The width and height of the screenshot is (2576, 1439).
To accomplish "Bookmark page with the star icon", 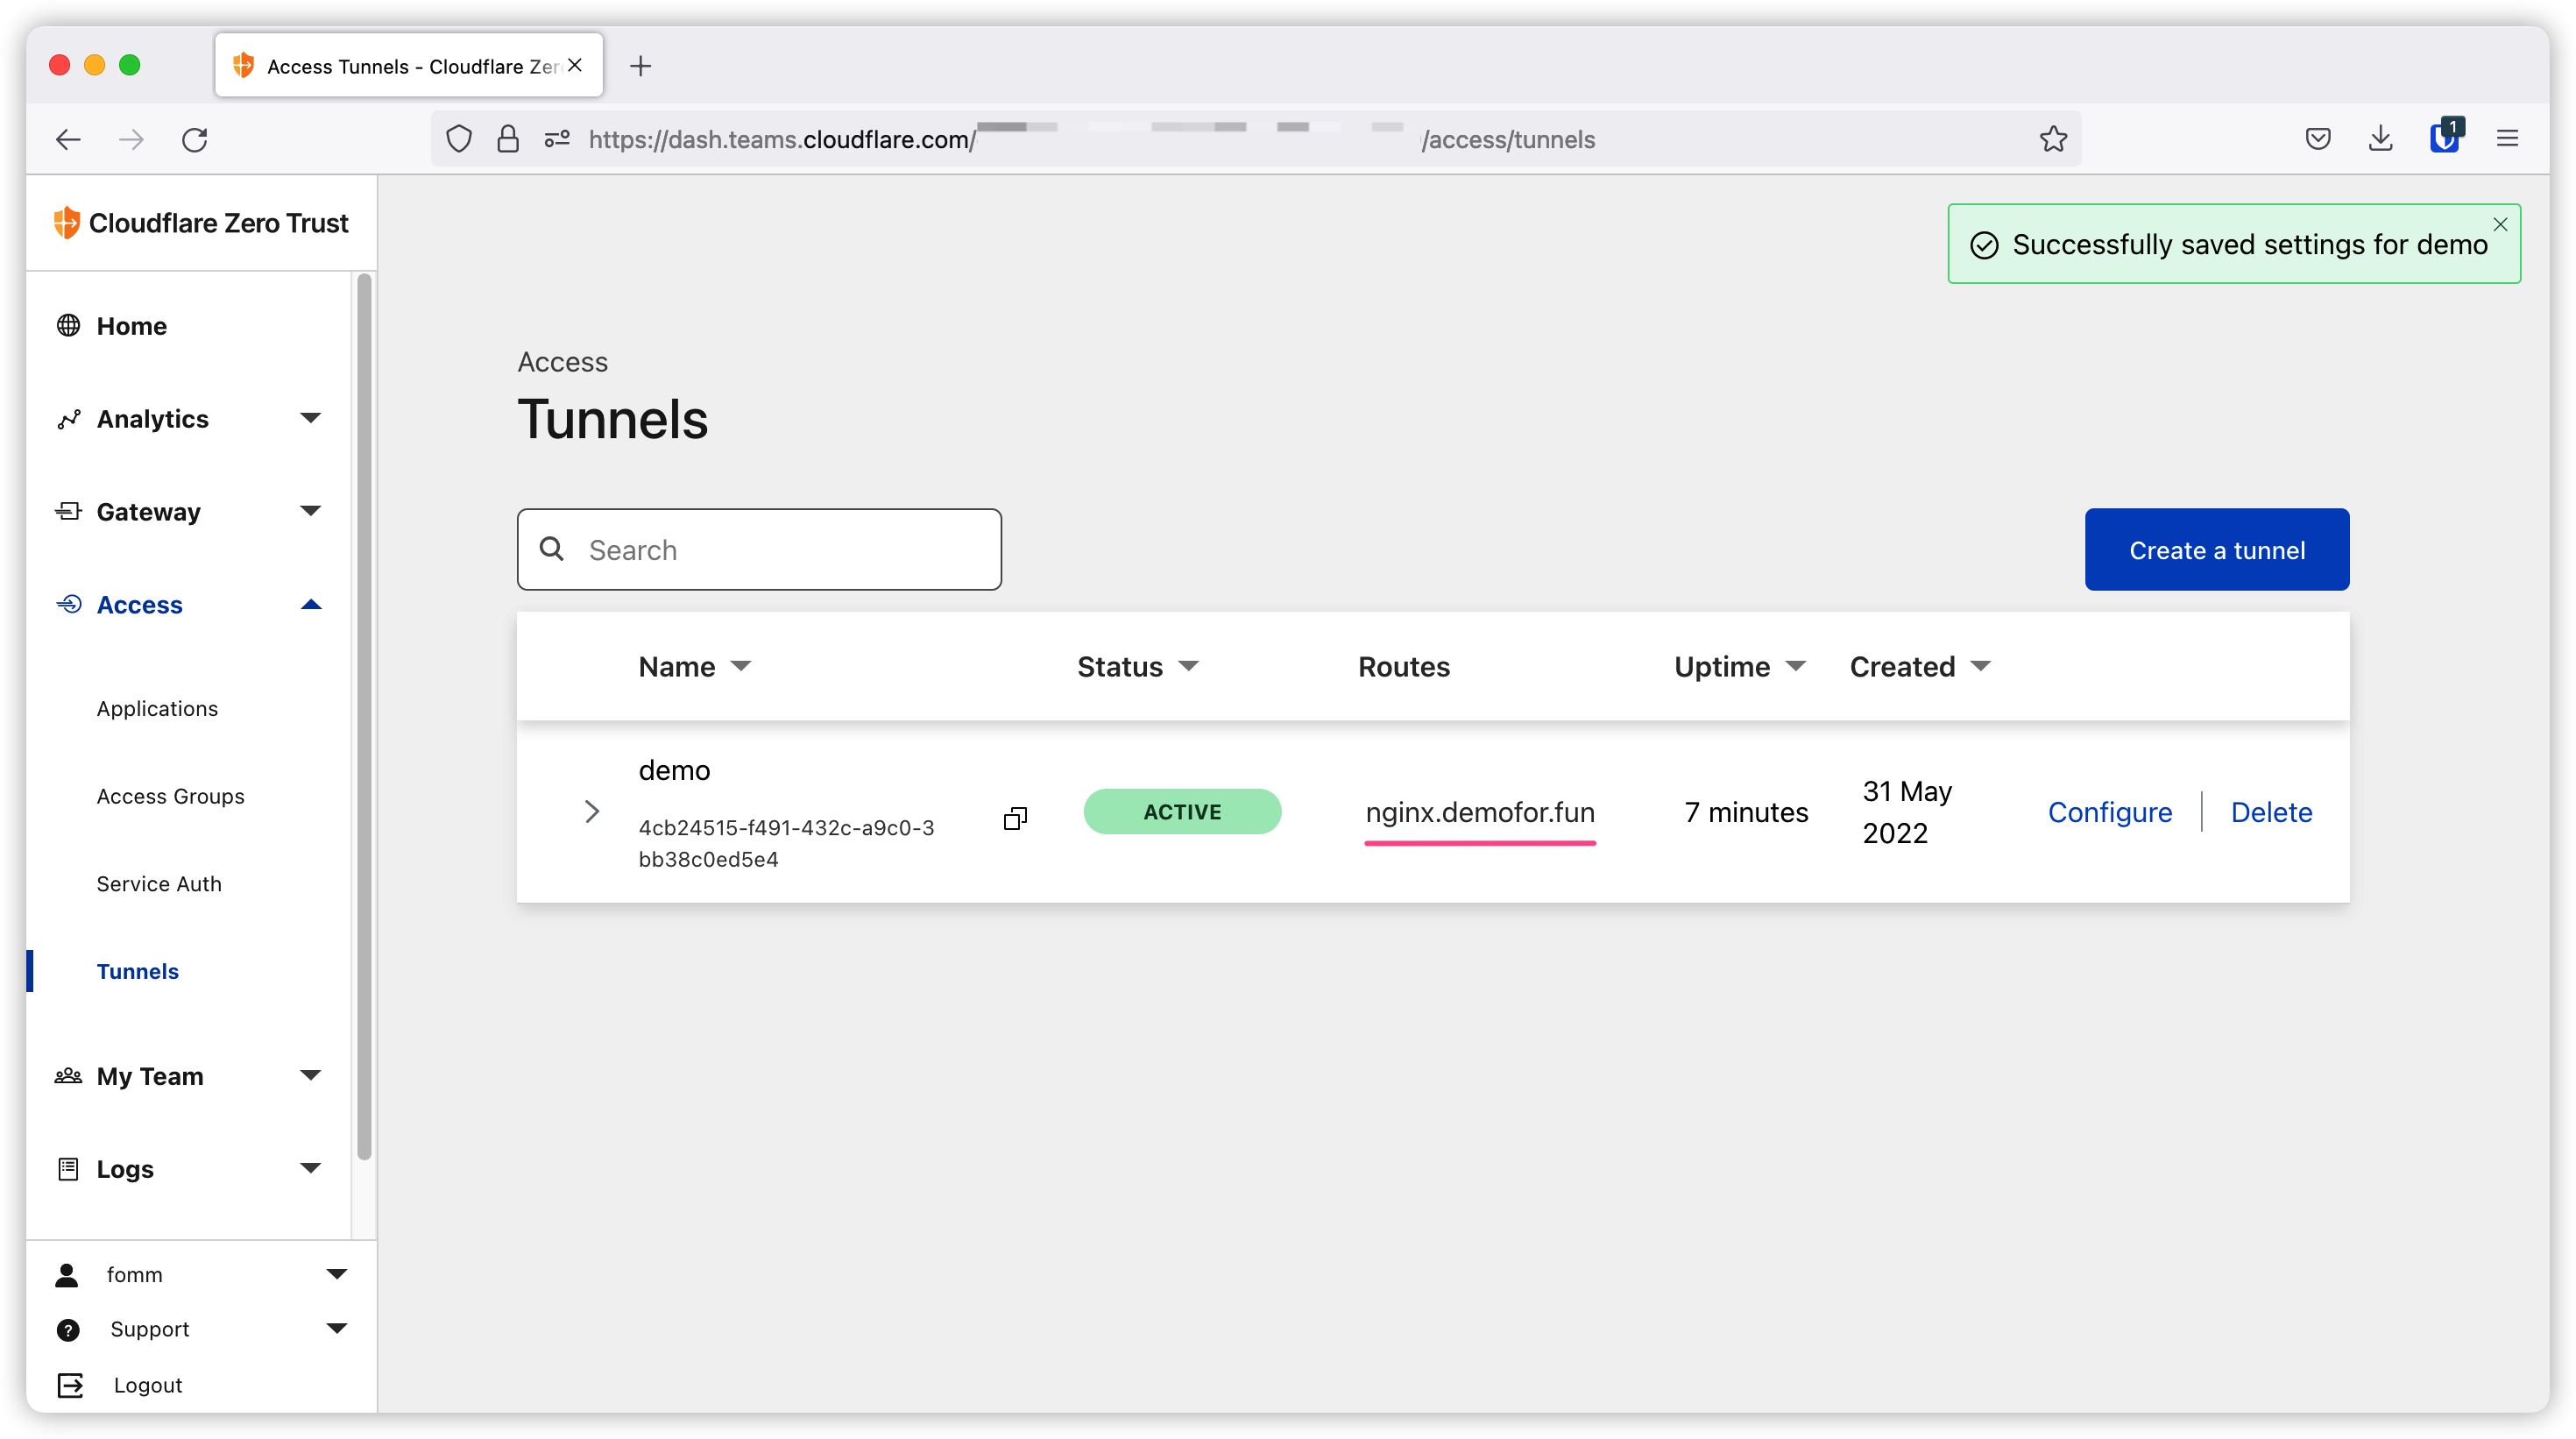I will (2053, 139).
